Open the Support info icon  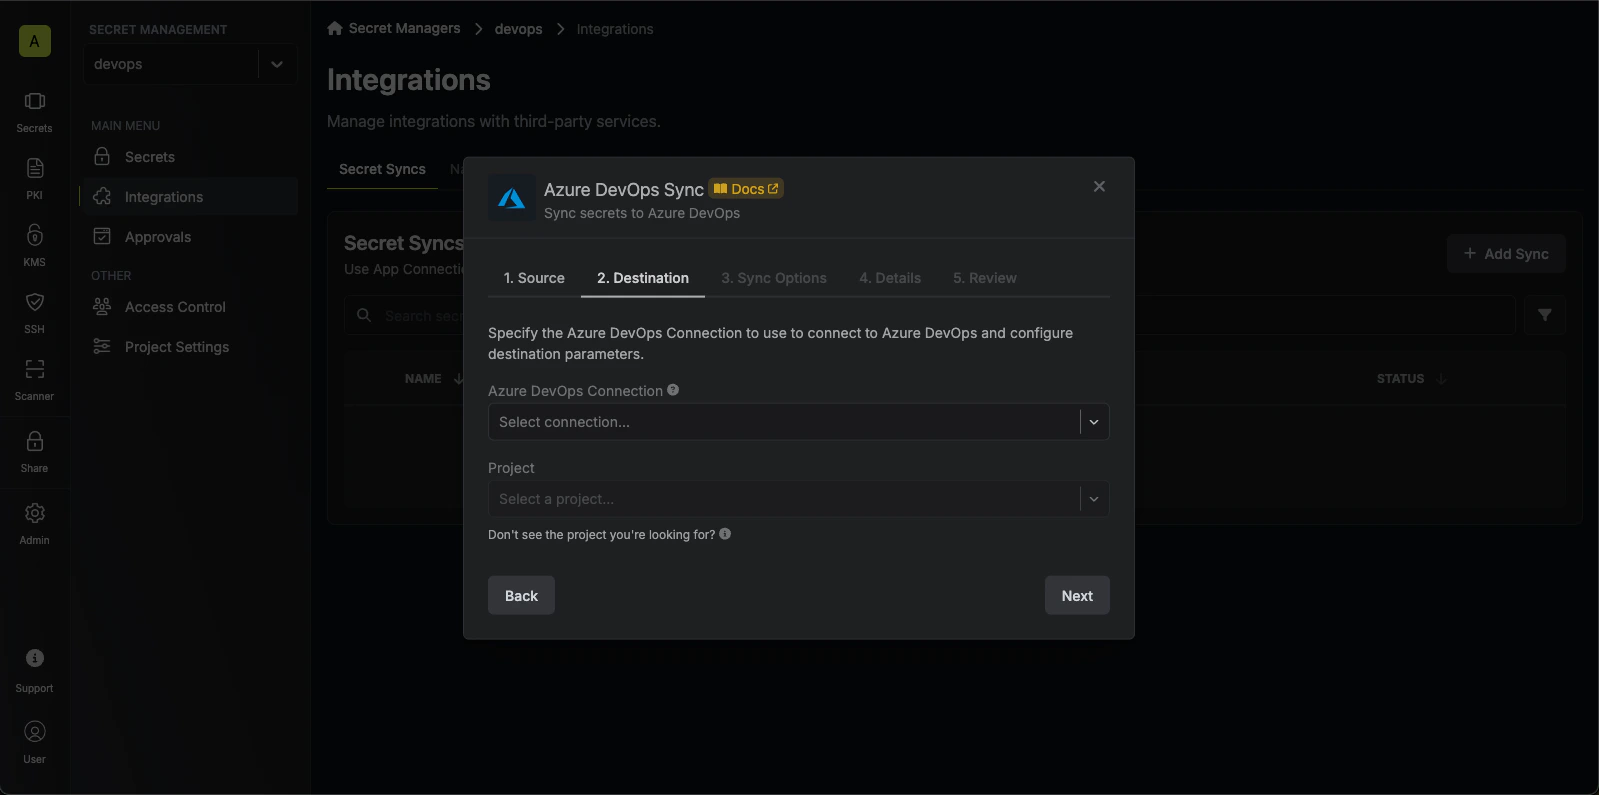click(x=34, y=669)
